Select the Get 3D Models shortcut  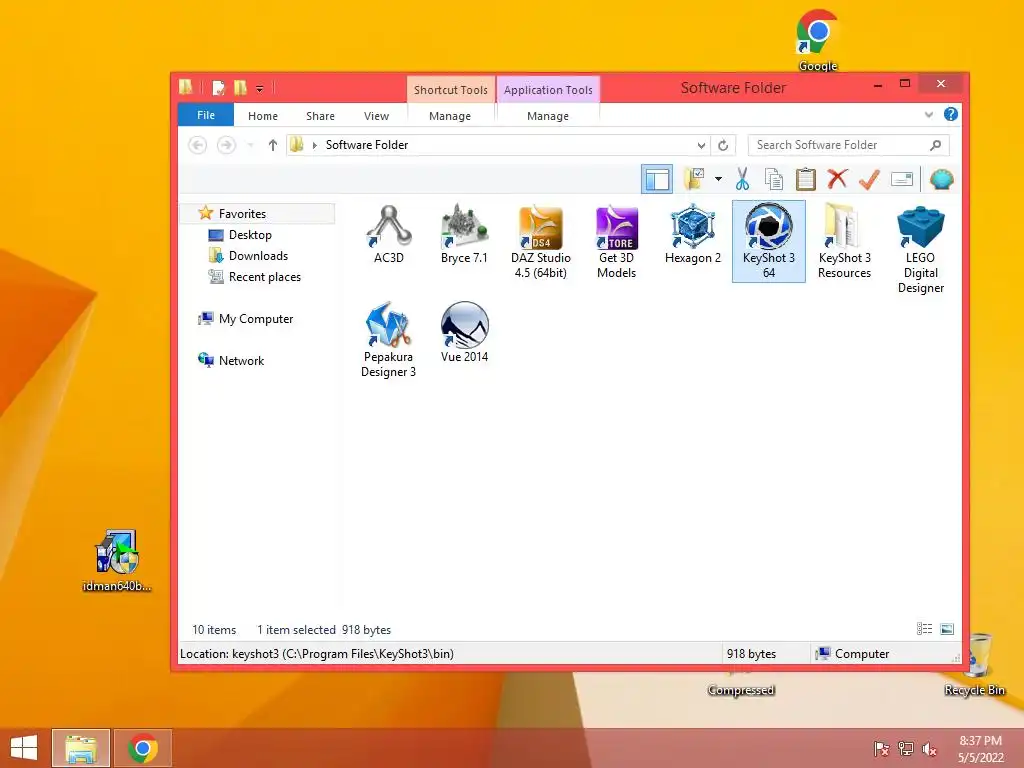tap(616, 242)
